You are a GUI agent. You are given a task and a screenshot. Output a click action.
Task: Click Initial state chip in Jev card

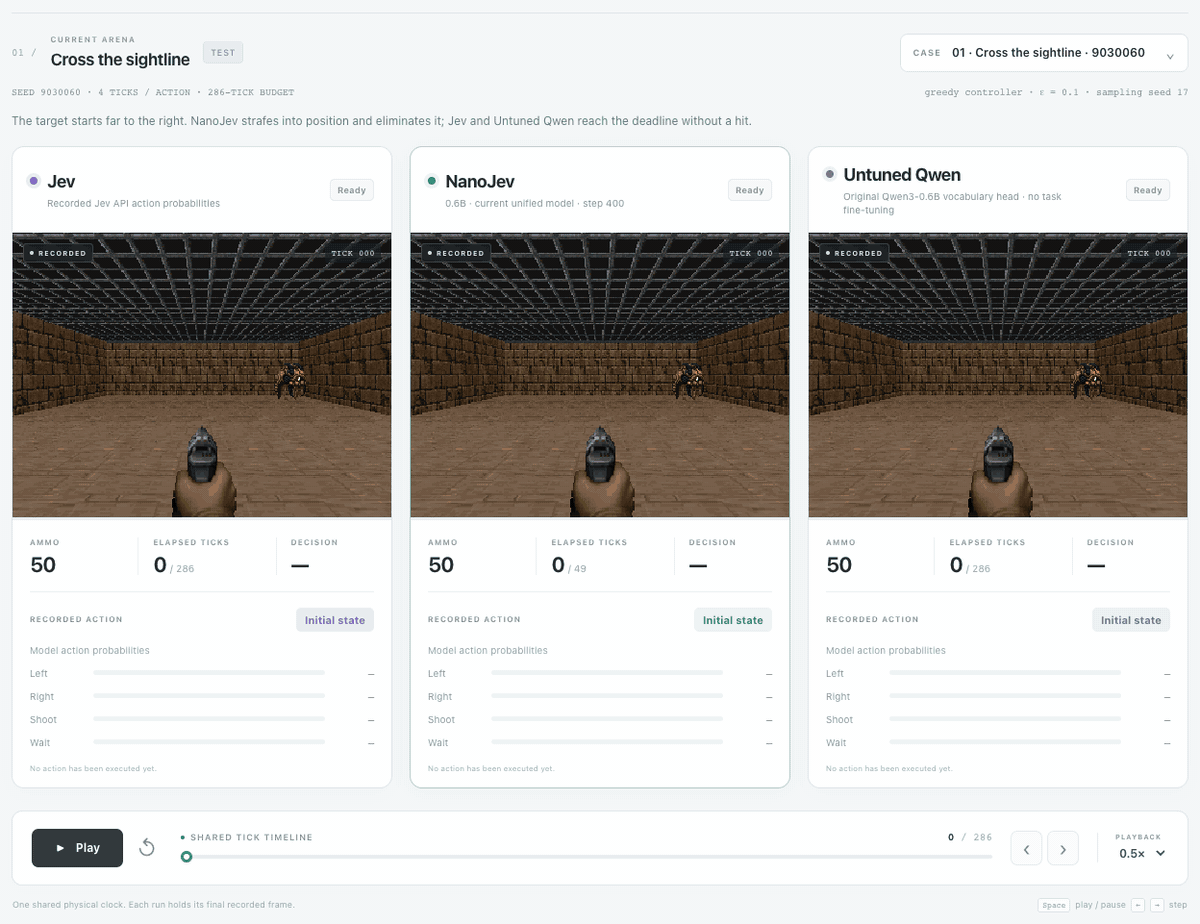pos(335,620)
